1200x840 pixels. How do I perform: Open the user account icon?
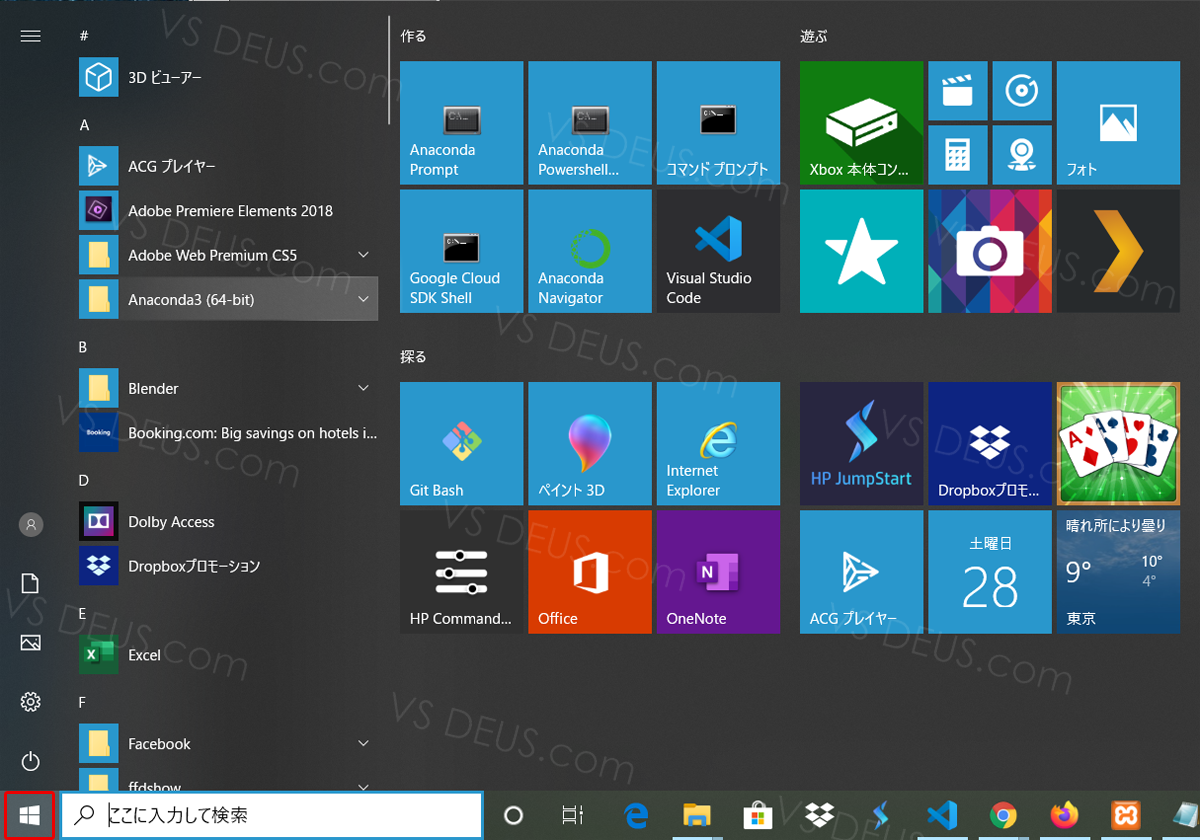tap(31, 524)
